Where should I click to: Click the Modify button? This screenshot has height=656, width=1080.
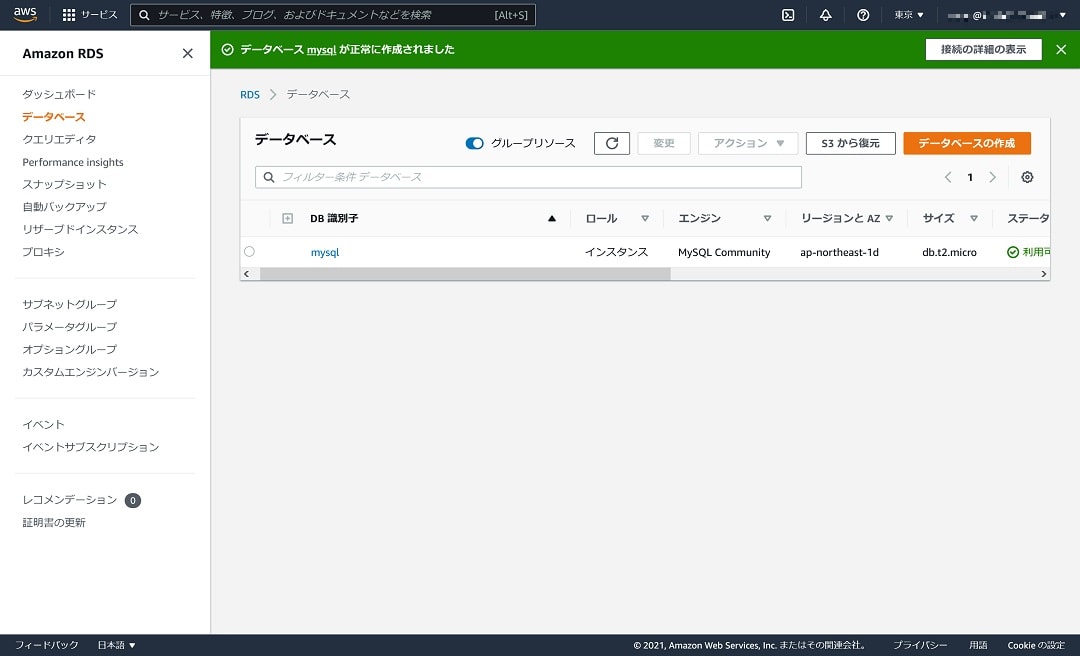pos(664,143)
